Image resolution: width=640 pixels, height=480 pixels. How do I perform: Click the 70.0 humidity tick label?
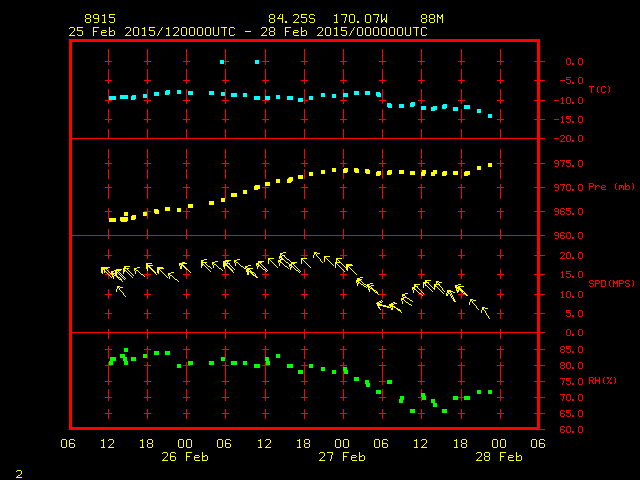point(571,398)
